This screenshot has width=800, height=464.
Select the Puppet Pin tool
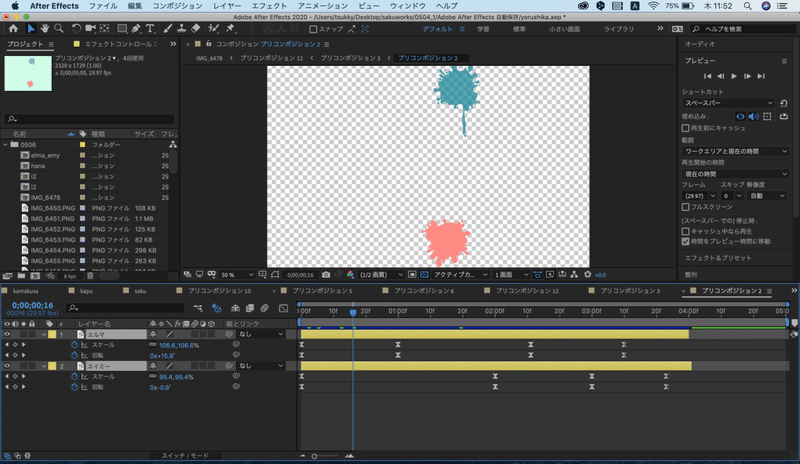coord(230,29)
